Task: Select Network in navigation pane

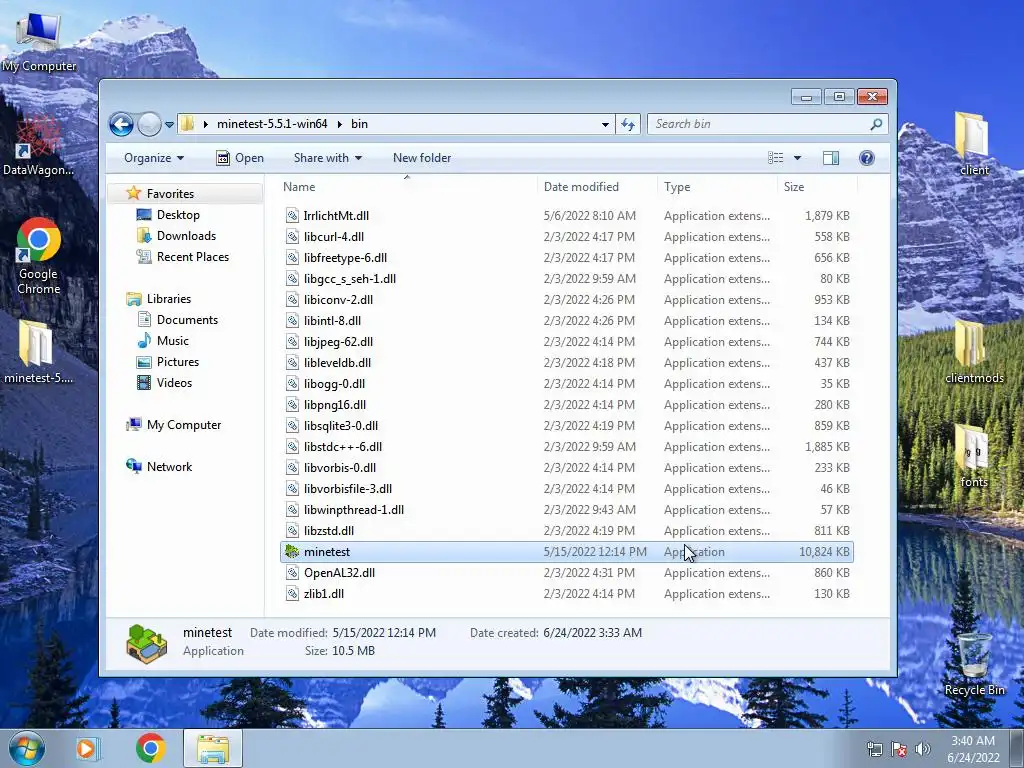Action: pos(169,467)
